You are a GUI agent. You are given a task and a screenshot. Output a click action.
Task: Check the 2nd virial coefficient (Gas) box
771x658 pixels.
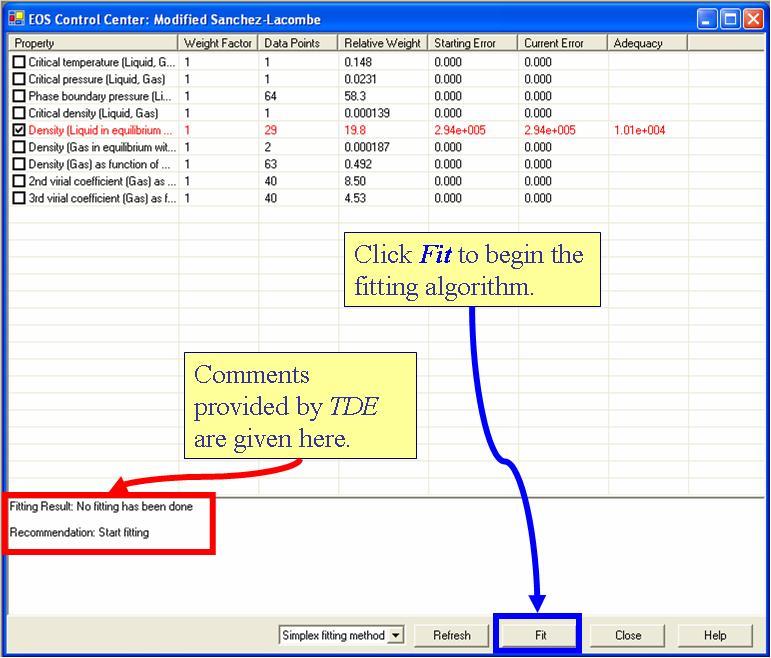(19, 181)
